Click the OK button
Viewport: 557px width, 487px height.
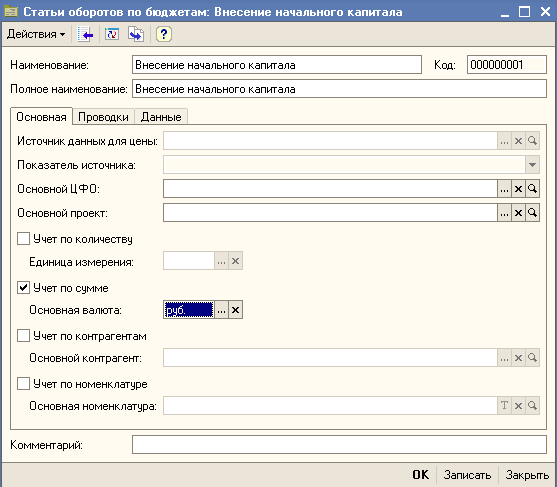(421, 475)
